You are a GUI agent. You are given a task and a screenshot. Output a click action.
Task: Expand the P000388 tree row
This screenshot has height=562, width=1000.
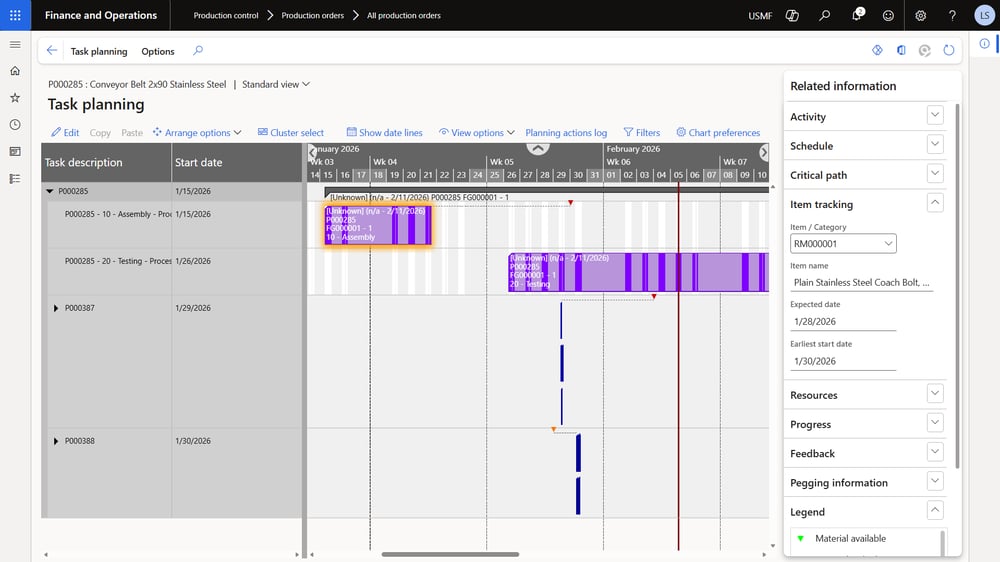[x=55, y=441]
